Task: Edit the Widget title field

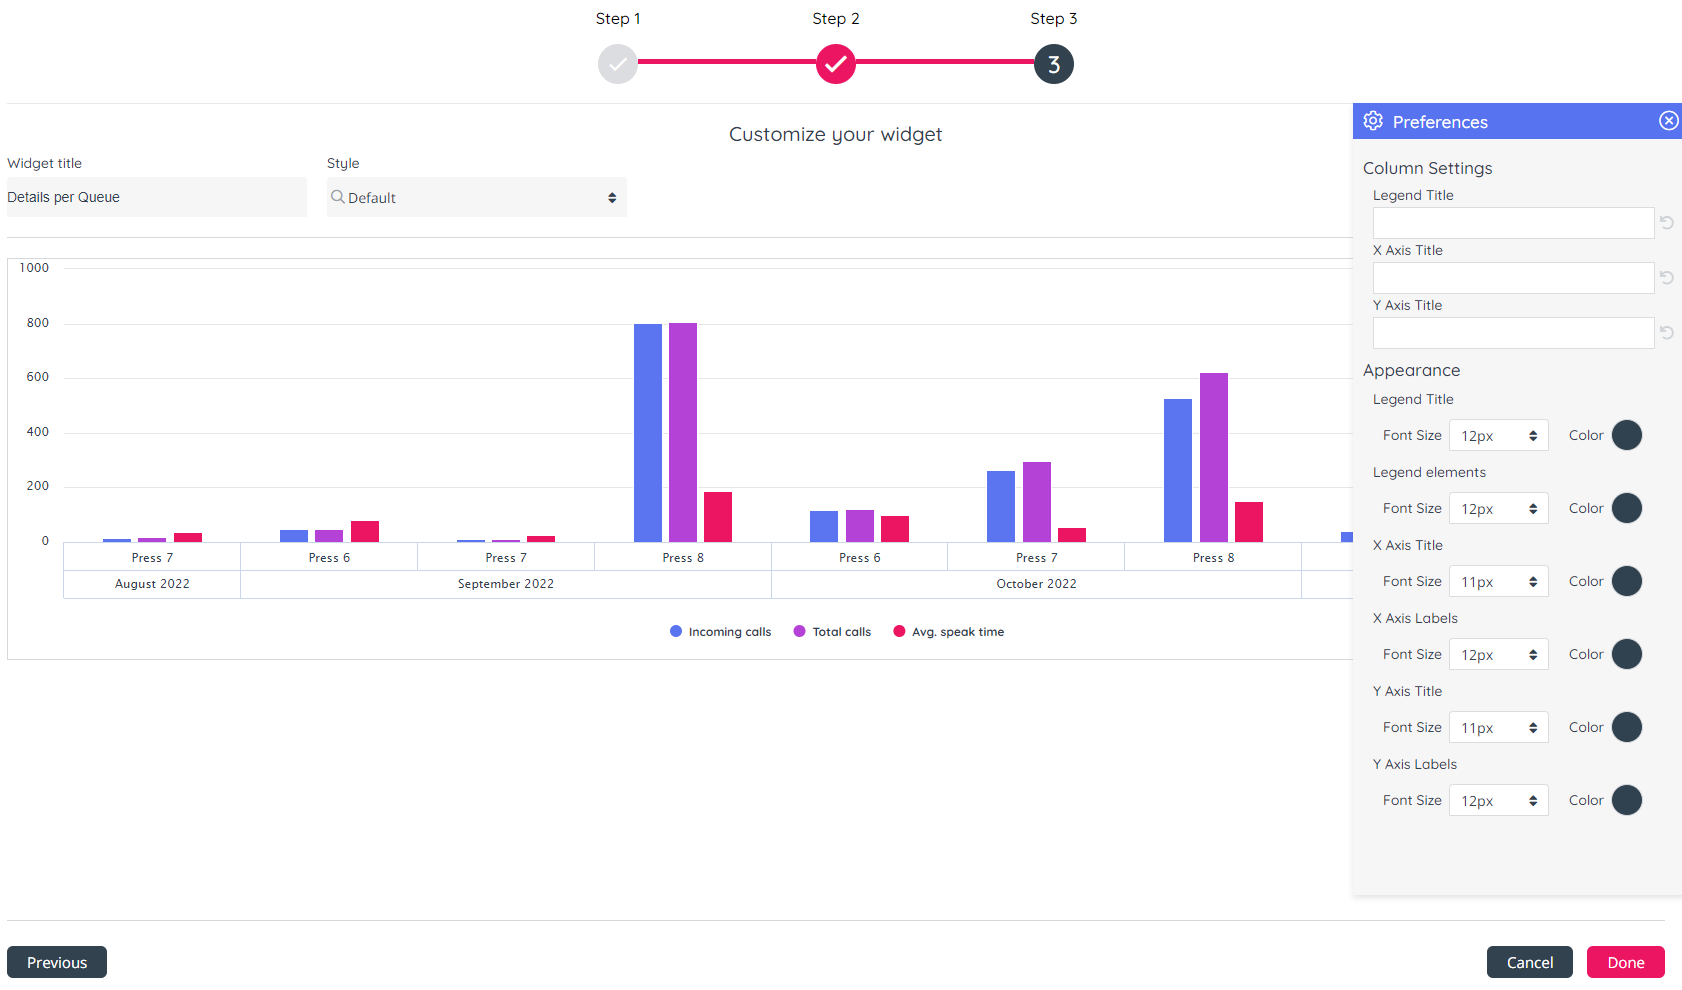Action: (x=157, y=198)
